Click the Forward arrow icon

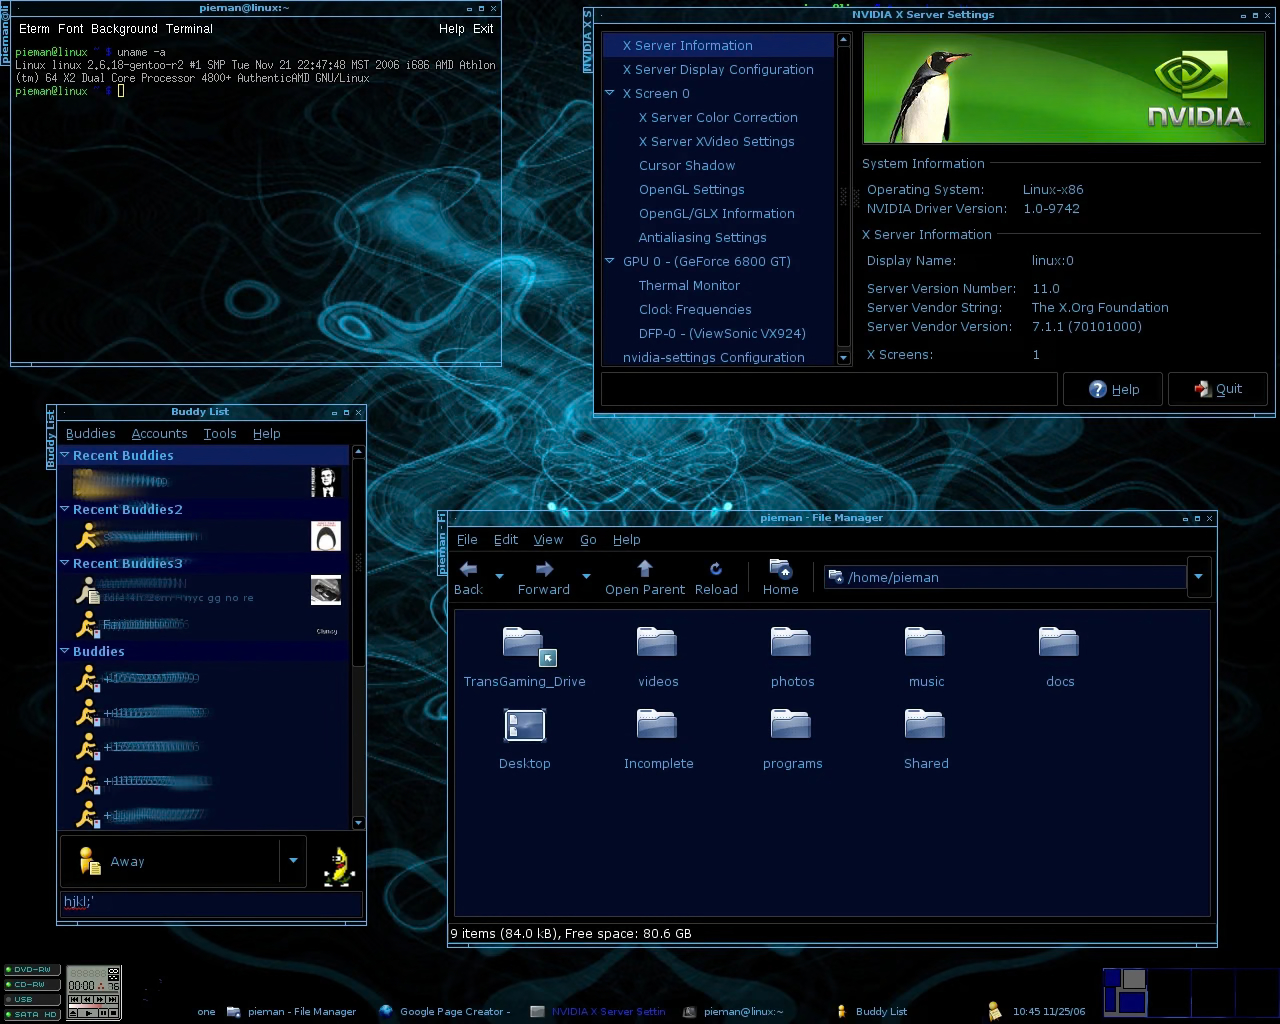coord(544,569)
